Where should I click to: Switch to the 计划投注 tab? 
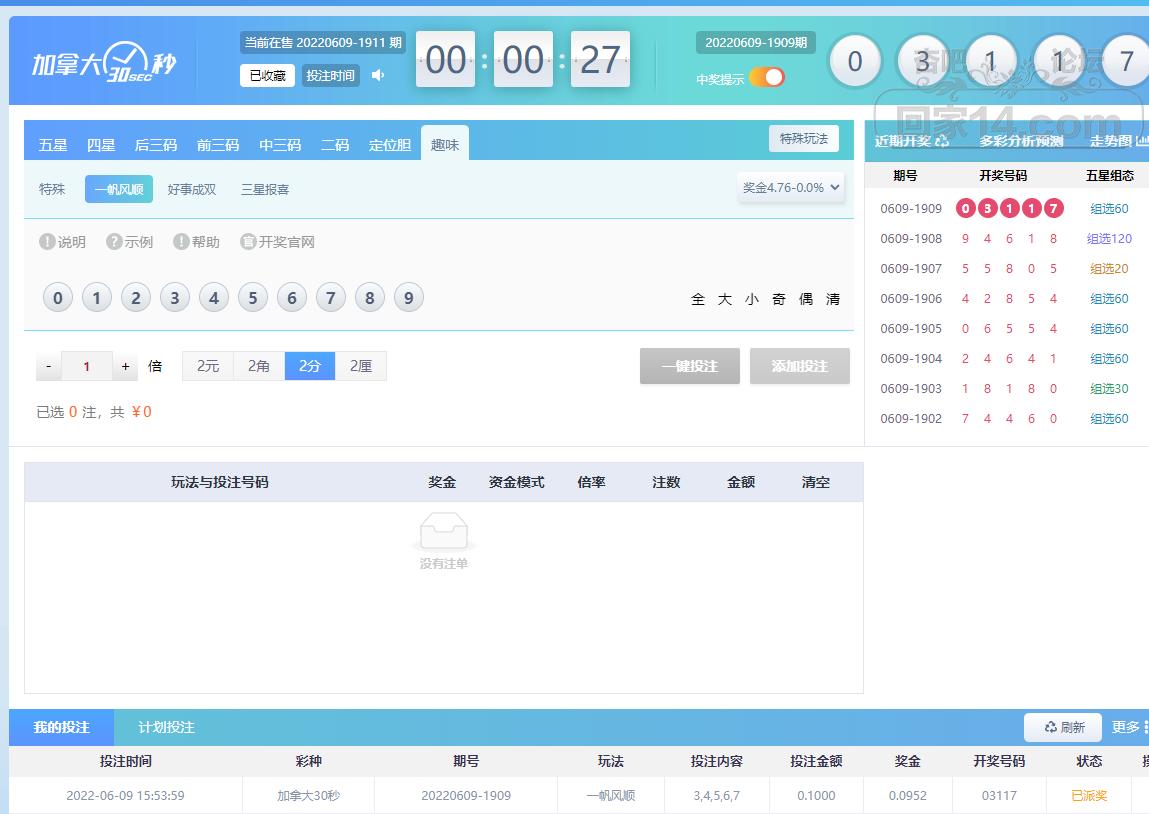pos(166,727)
